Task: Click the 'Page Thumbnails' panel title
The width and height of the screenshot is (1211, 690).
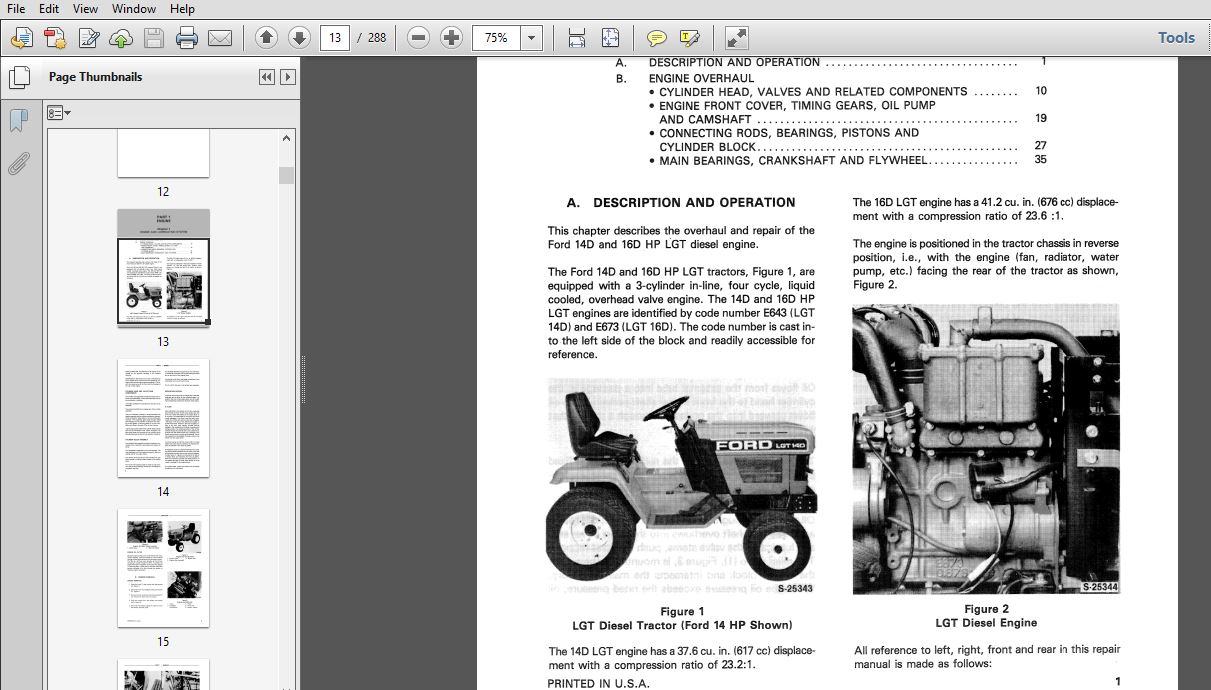Action: pyautogui.click(x=95, y=77)
